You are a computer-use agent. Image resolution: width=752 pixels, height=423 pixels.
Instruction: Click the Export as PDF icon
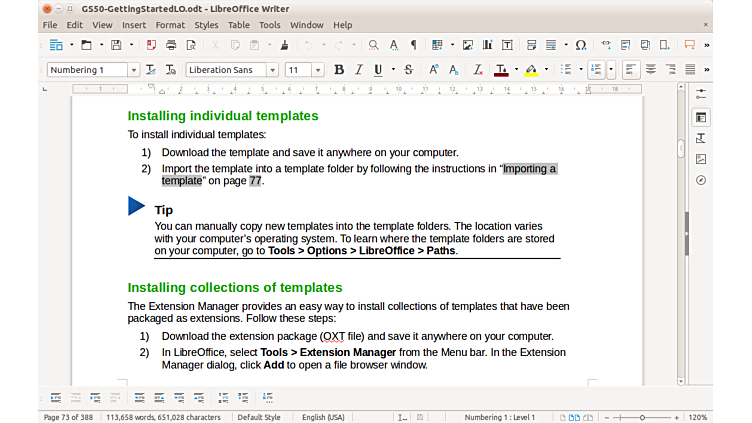tap(151, 45)
